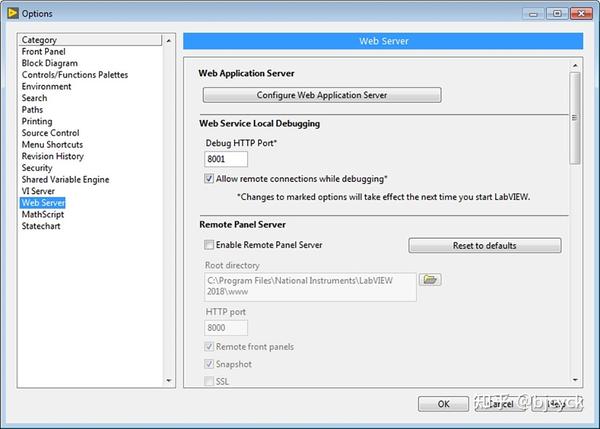Toggle Allow remote connections while debugging
Screen dimensions: 600x429
pos(209,179)
